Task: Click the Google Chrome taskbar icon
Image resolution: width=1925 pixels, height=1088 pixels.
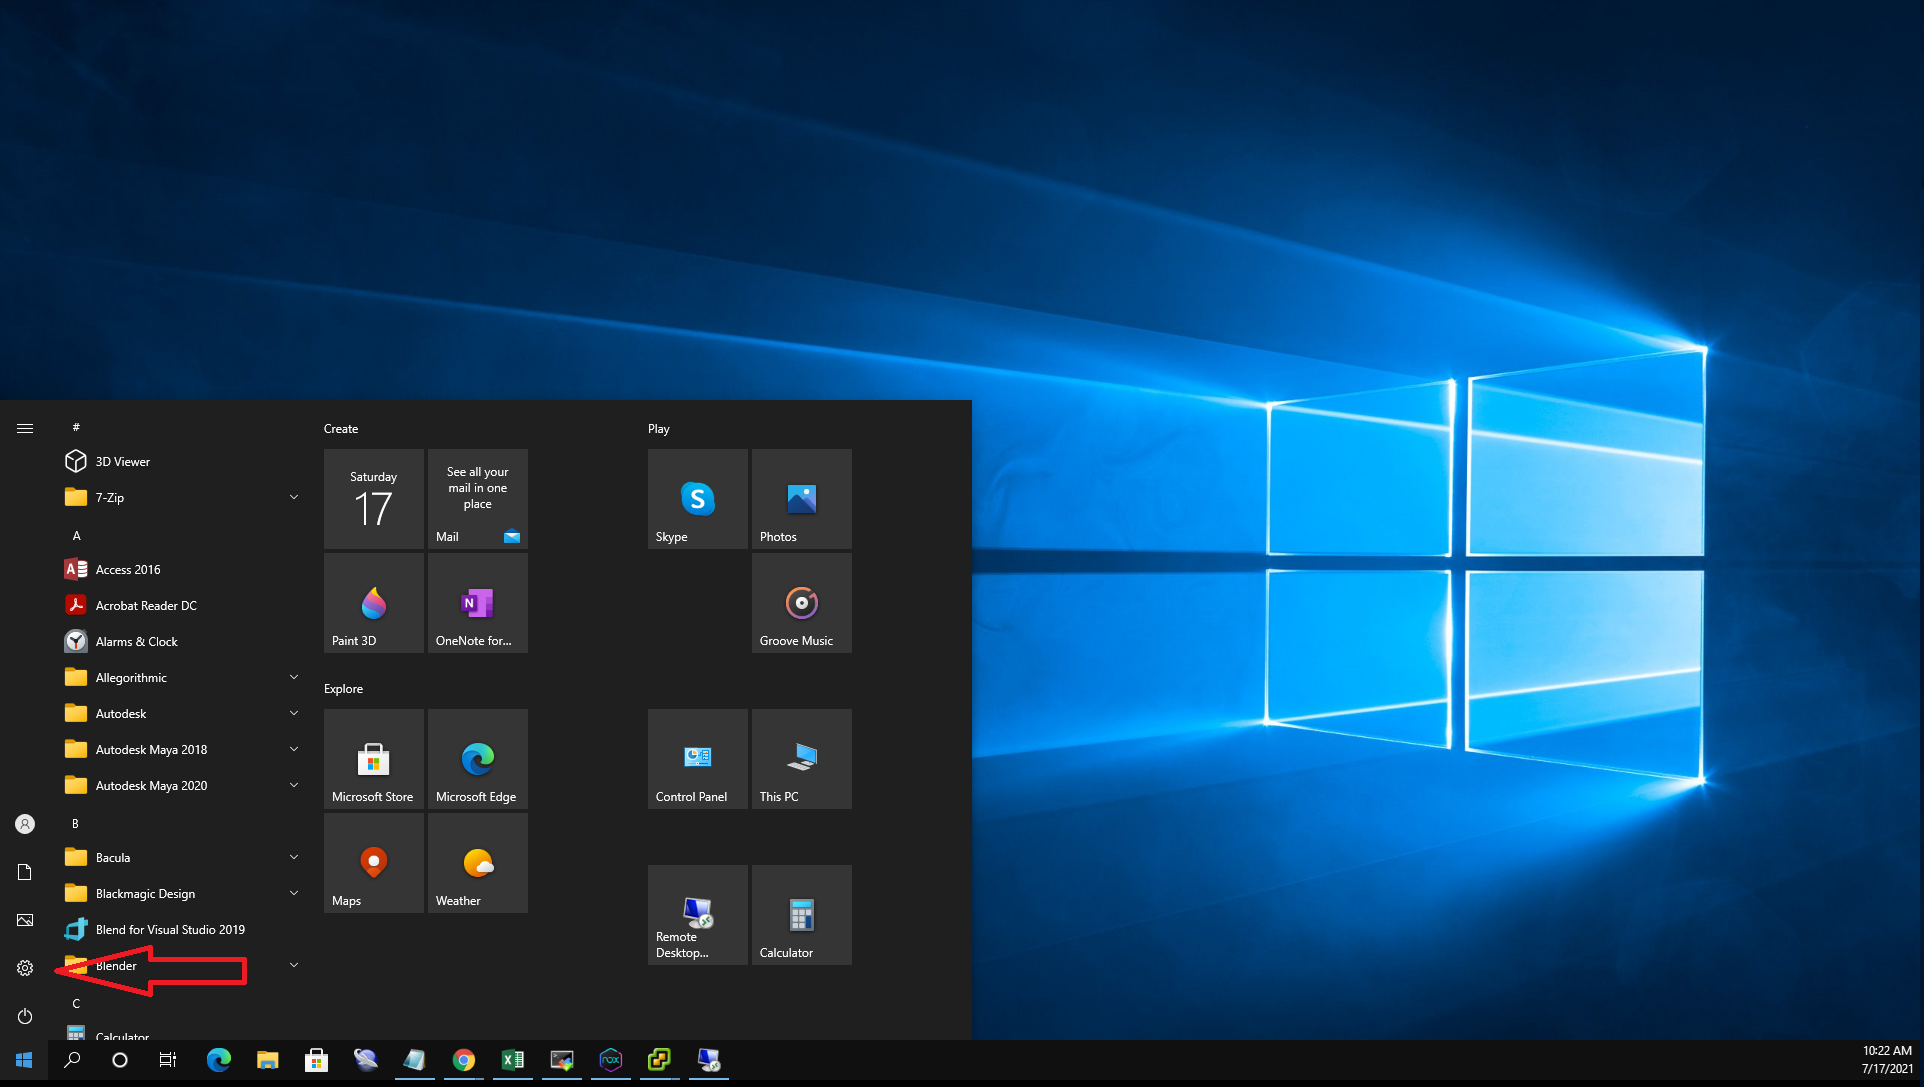Action: 463,1060
